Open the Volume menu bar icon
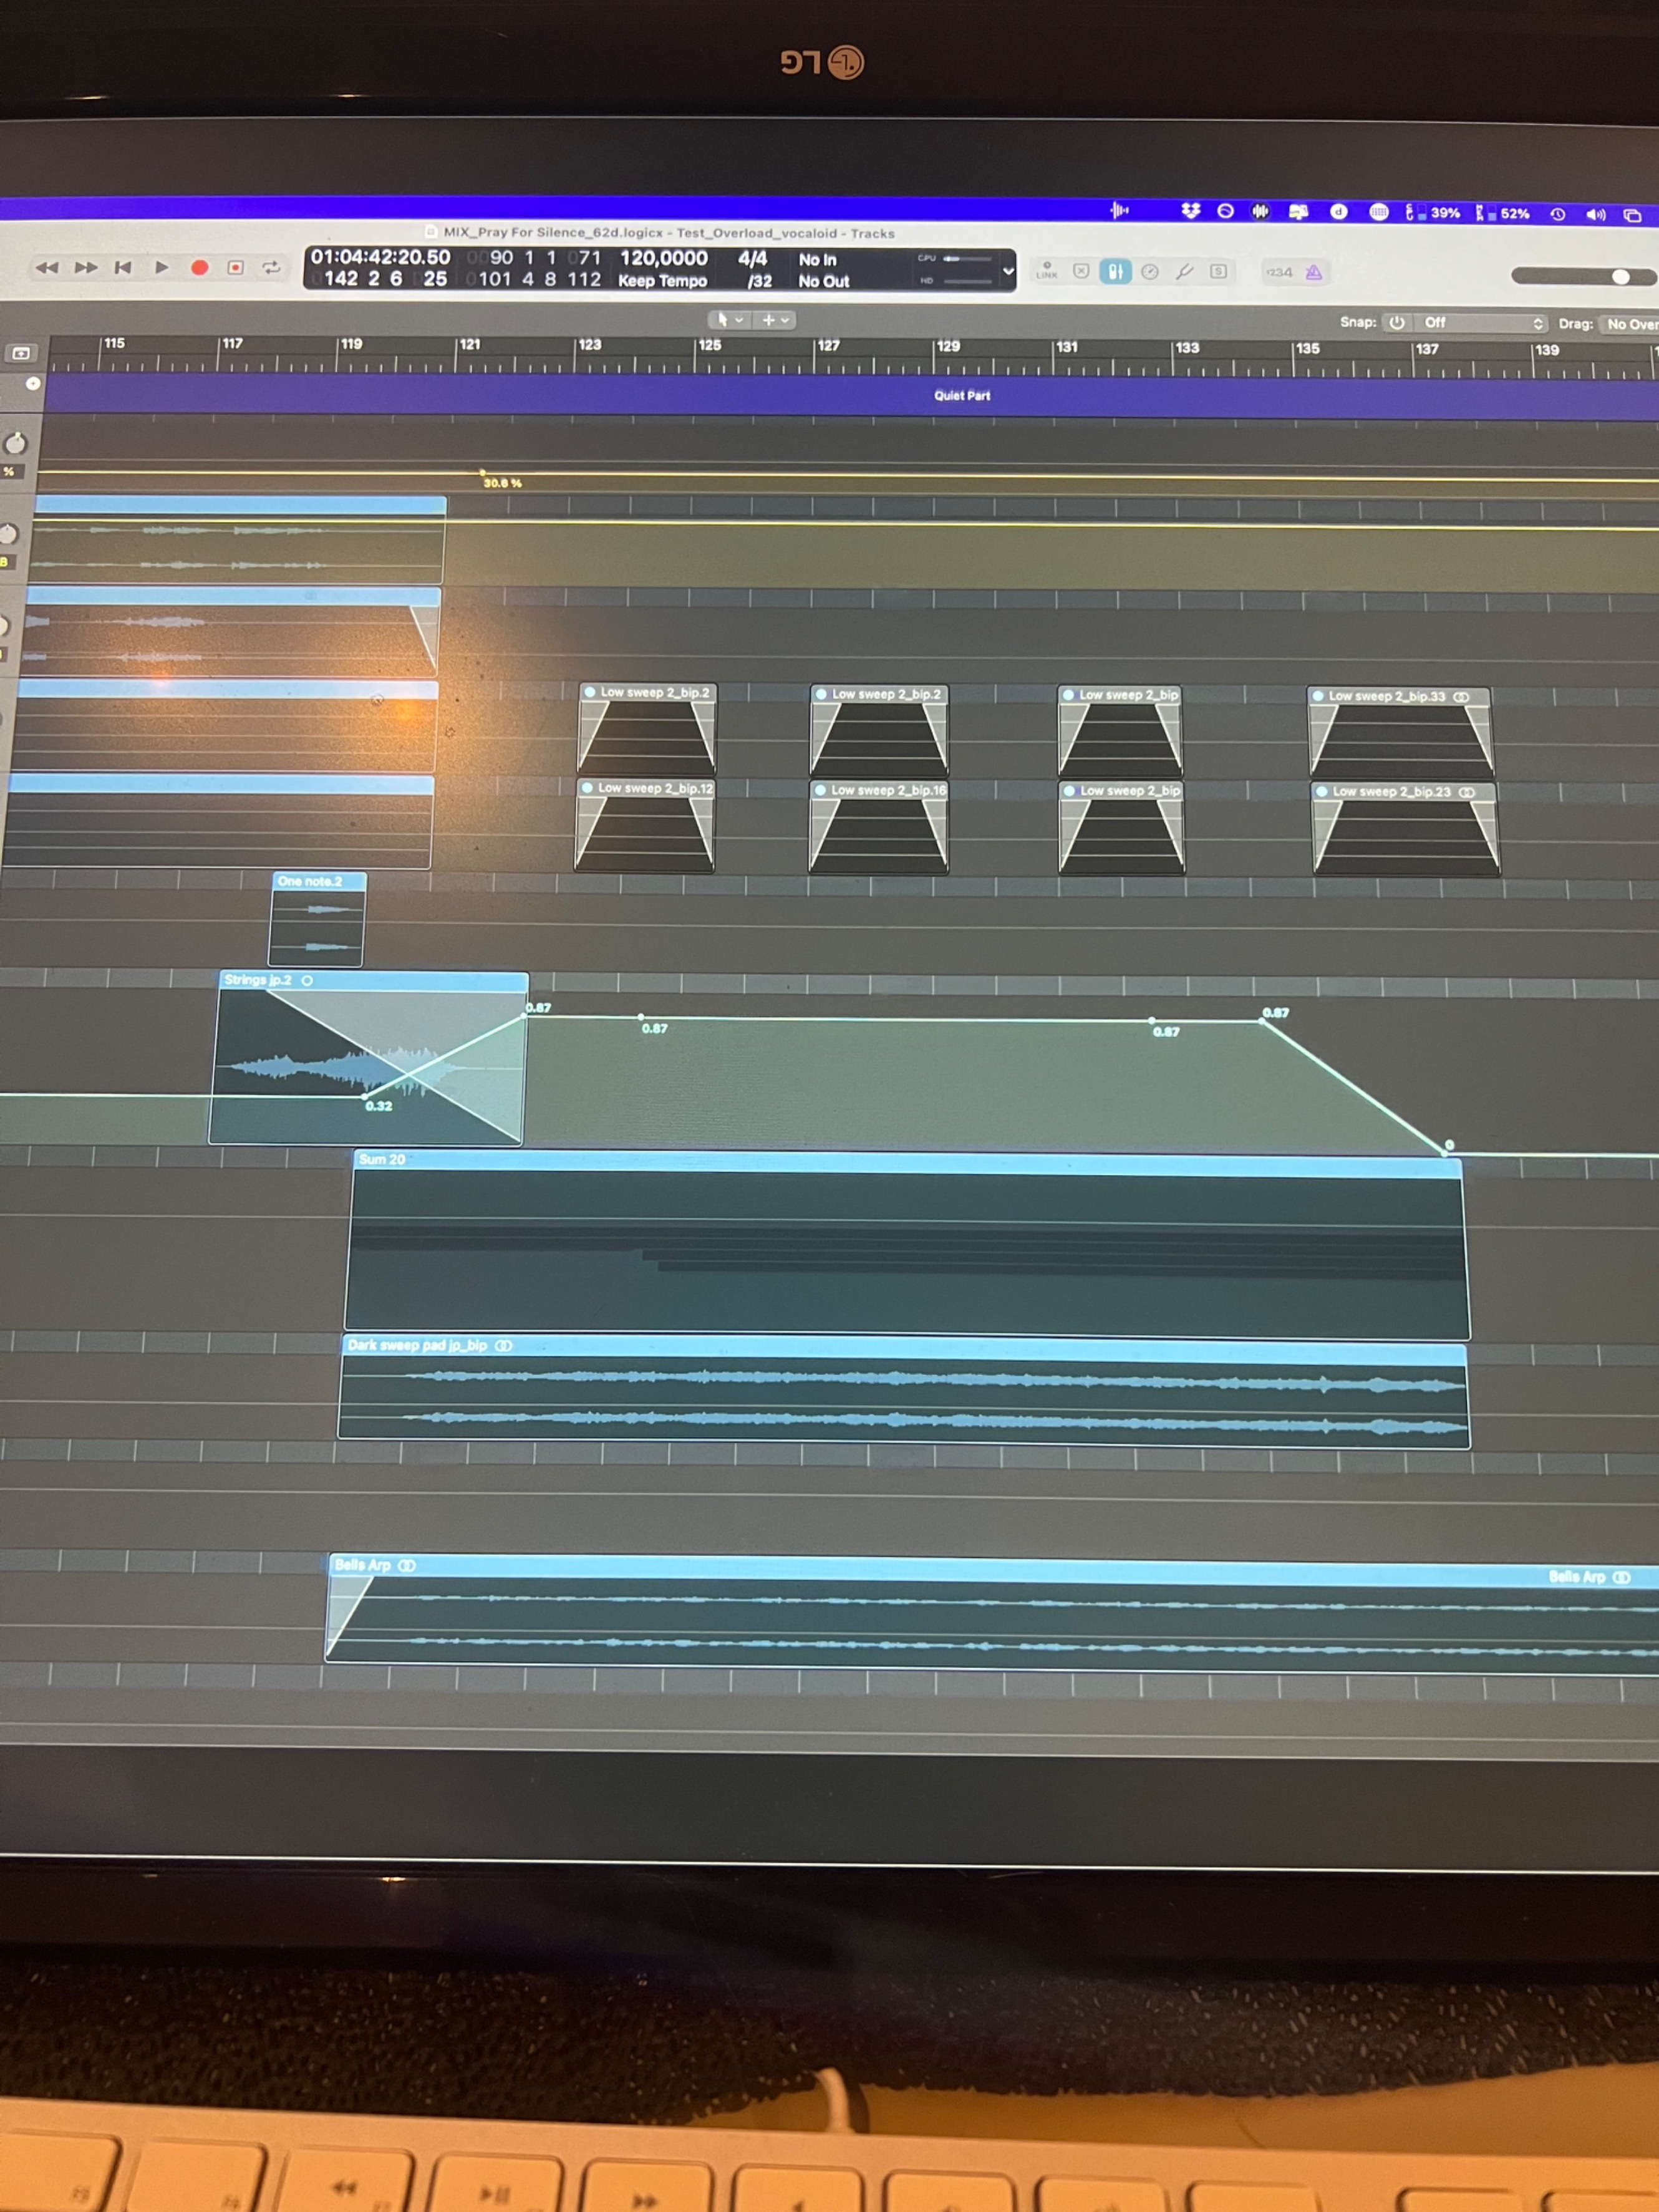 tap(1596, 215)
